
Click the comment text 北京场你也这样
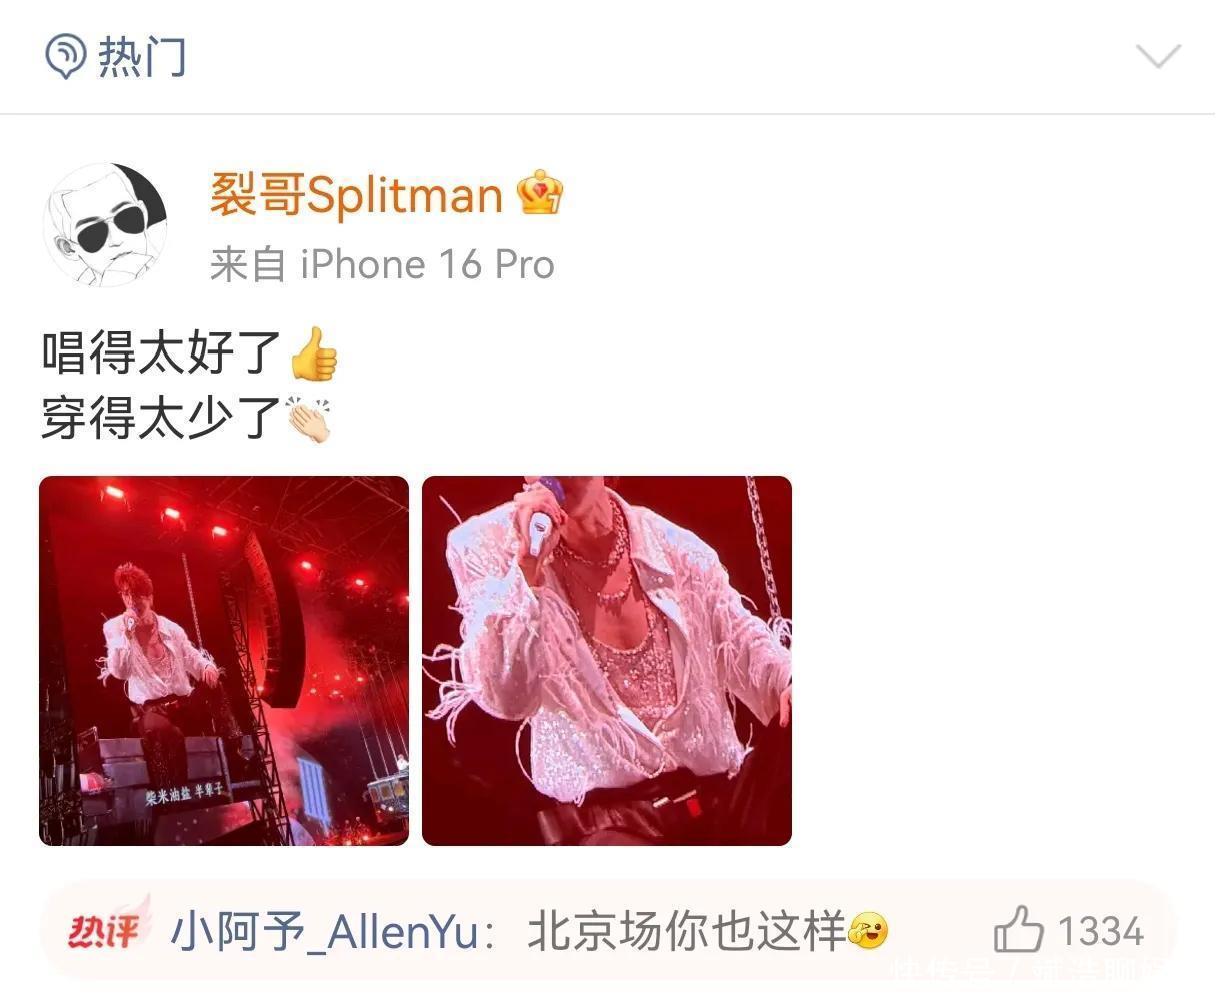coord(685,932)
